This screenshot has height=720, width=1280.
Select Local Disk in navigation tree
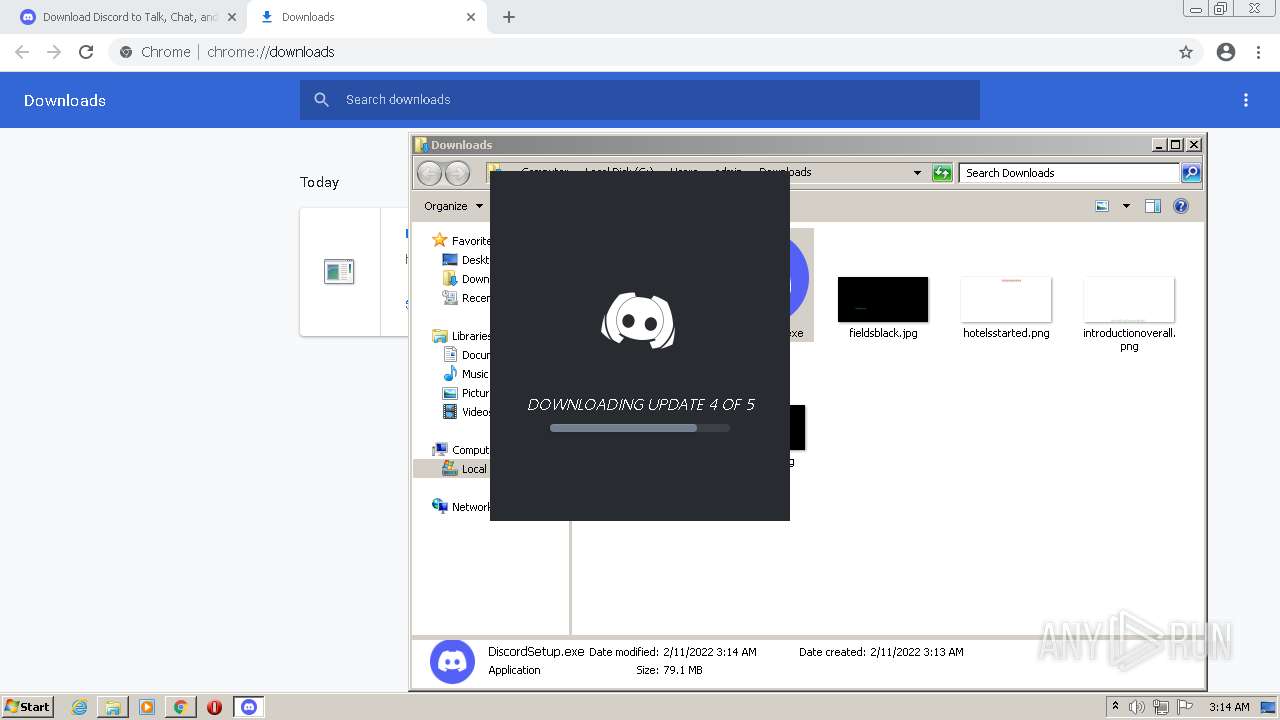[x=465, y=469]
